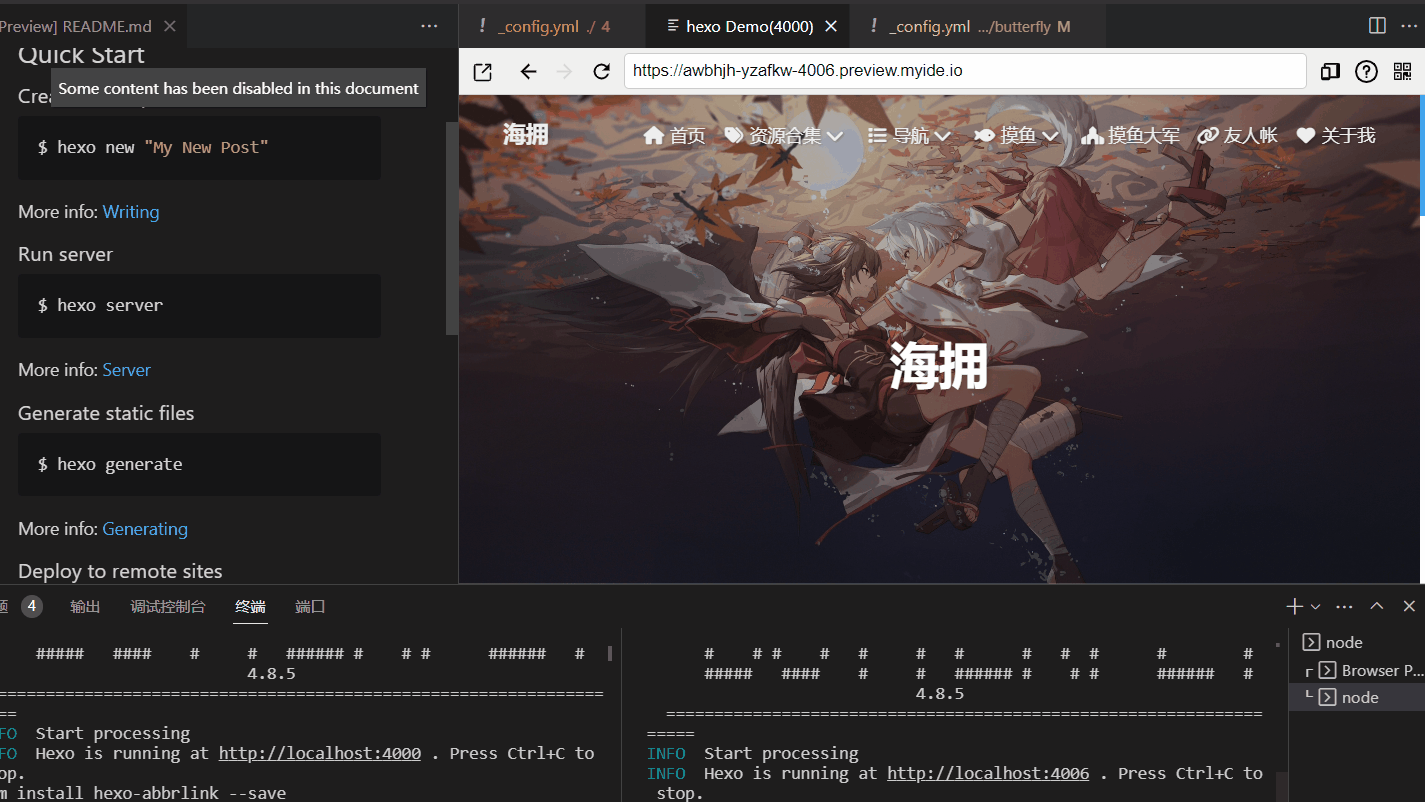This screenshot has width=1425, height=802.
Task: Click the browser preview page scrollbar
Action: pos(1422,155)
